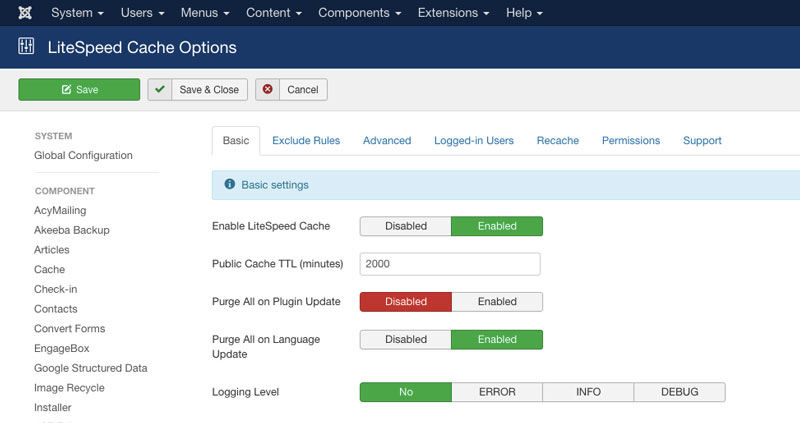Open EngageBox component settings
Image resolution: width=800 pixels, height=423 pixels.
(62, 349)
